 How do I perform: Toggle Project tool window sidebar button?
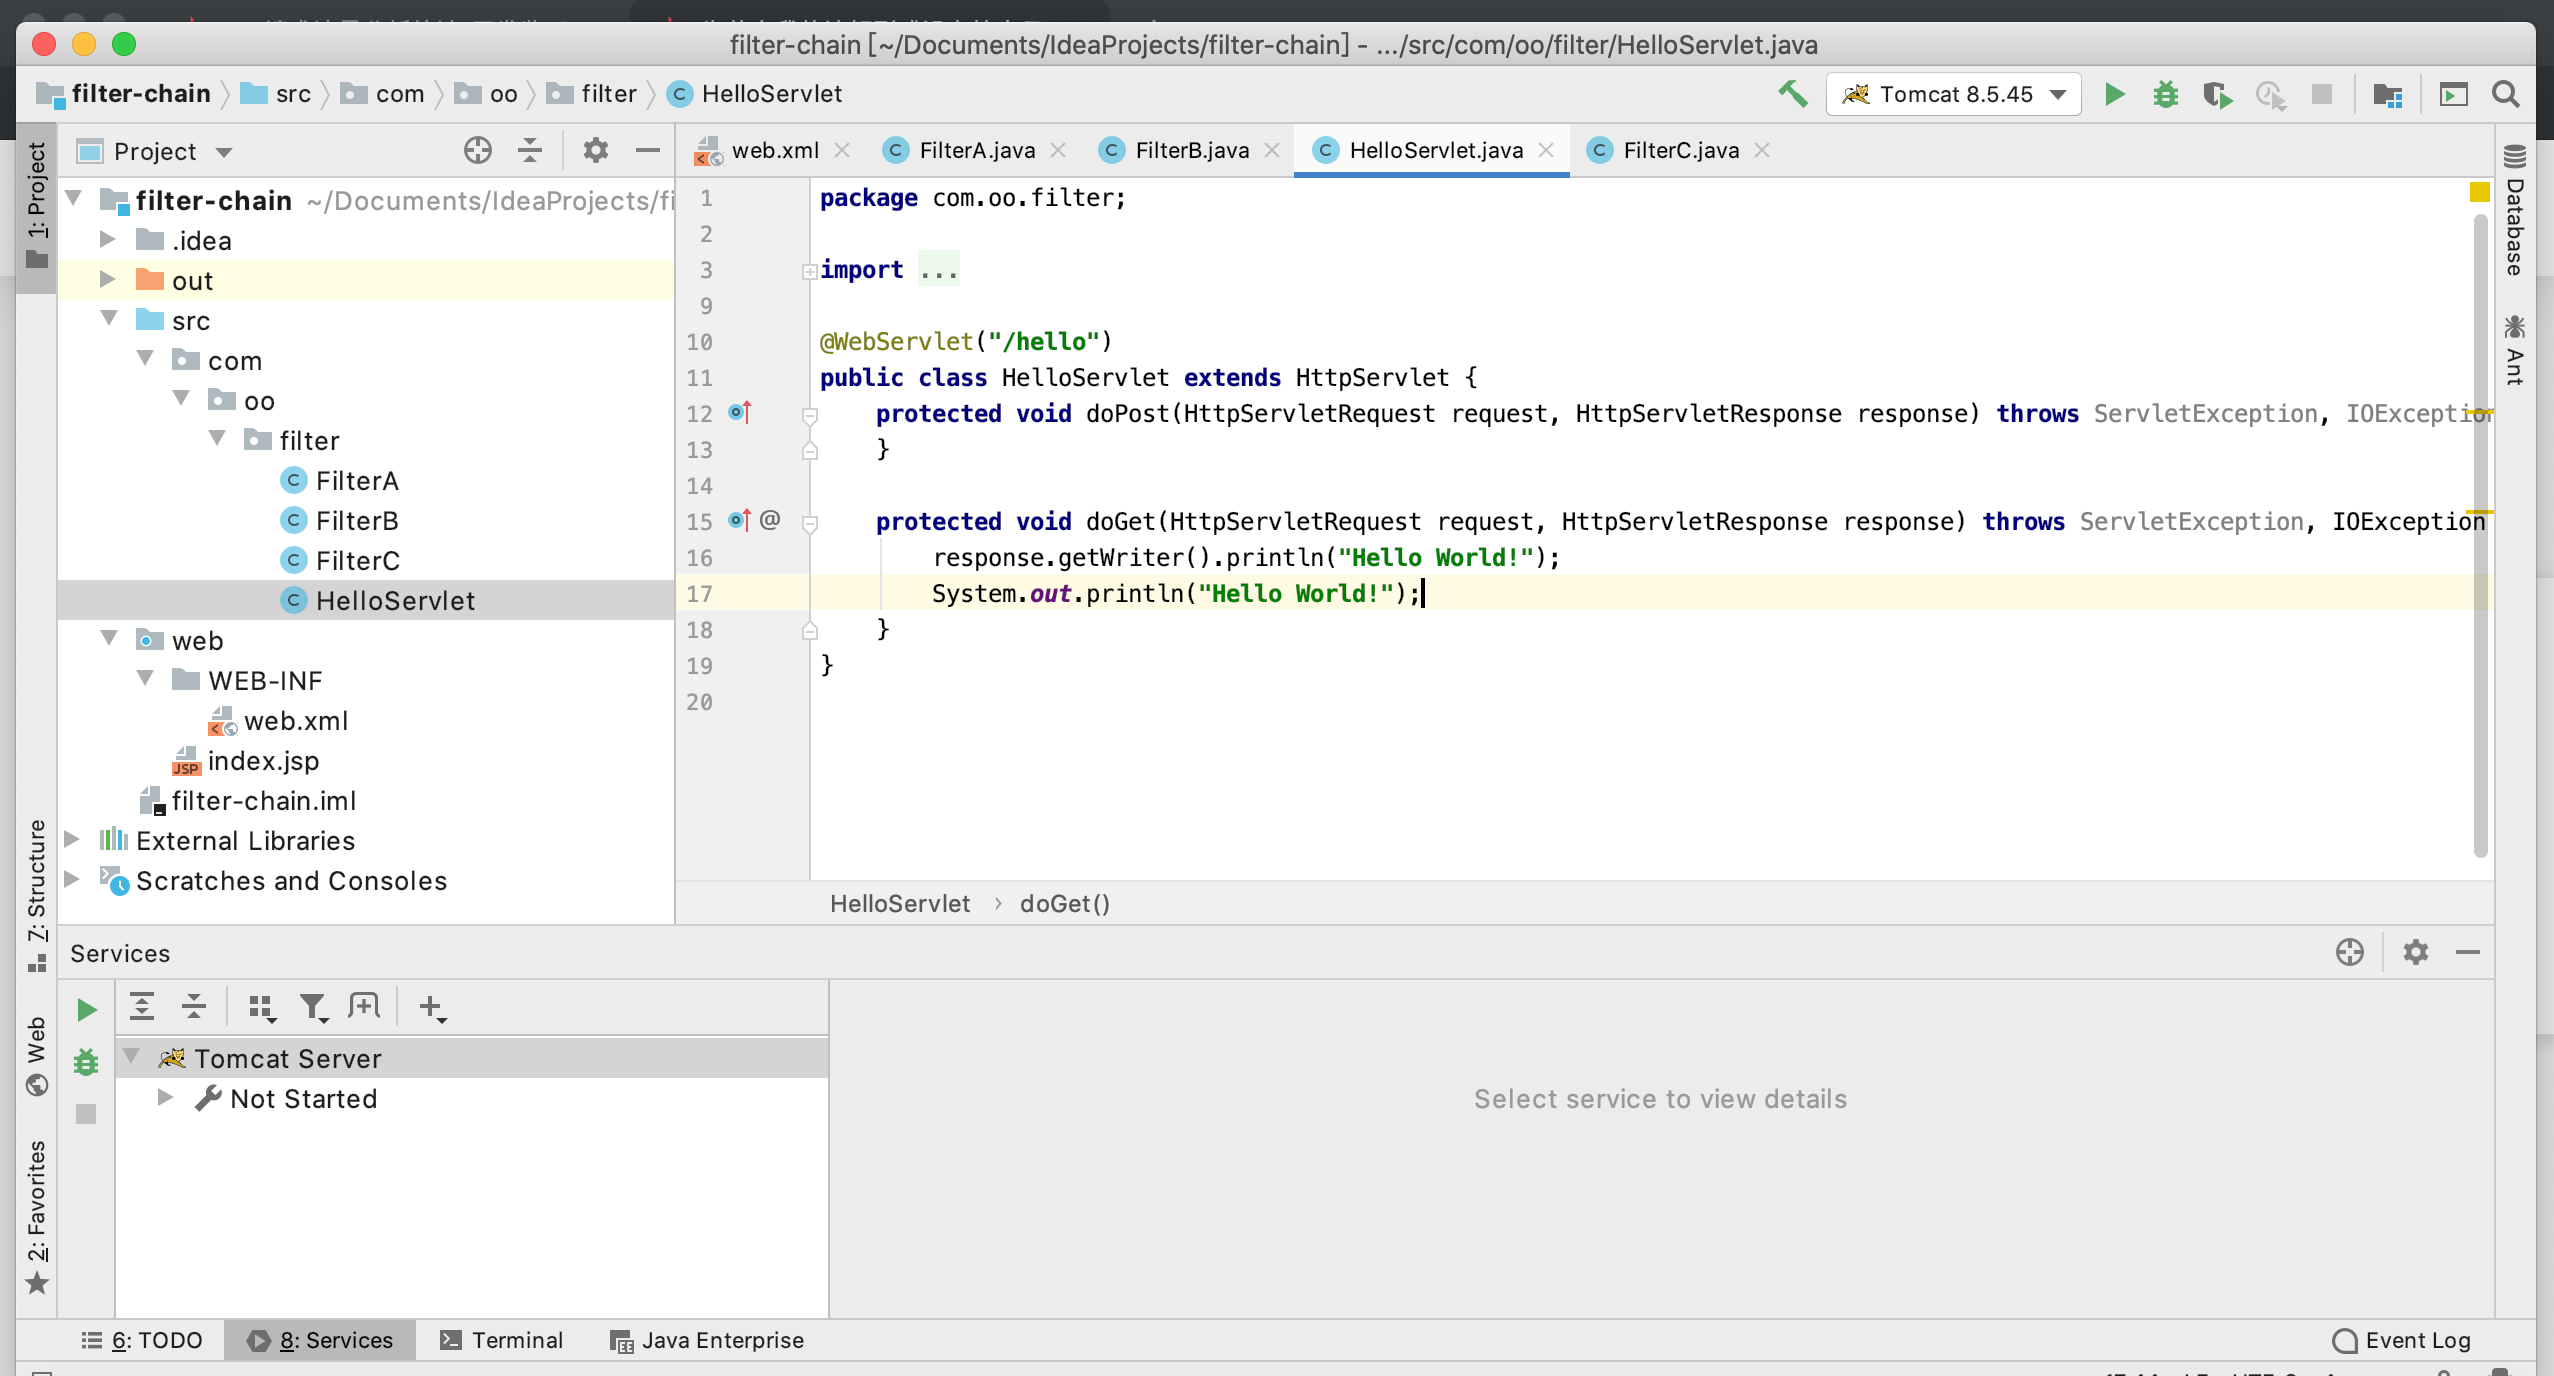pos(36,207)
